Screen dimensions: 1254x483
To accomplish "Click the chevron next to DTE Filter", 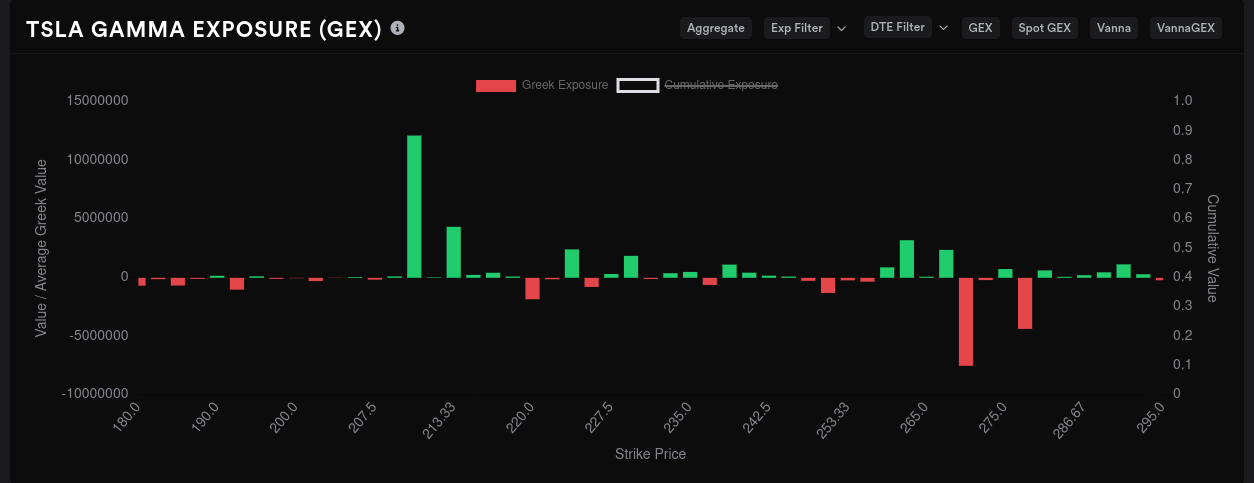I will pos(943,27).
